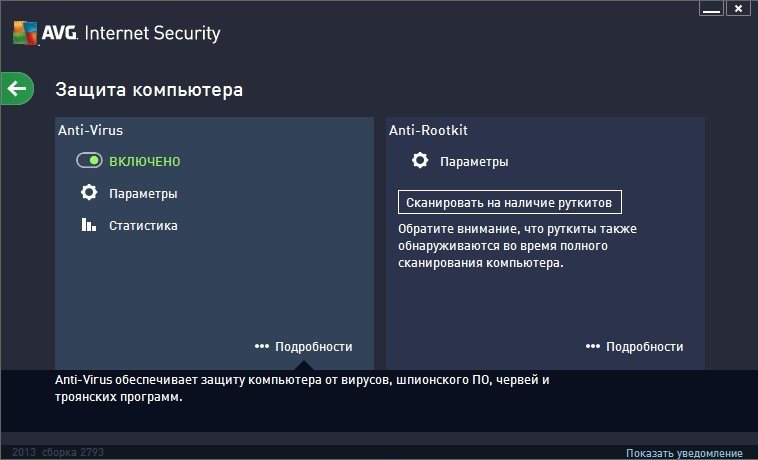Screen dimensions: 758x460
Task: Click the gear icon in the Anti-Rootkit panel
Action: click(420, 160)
